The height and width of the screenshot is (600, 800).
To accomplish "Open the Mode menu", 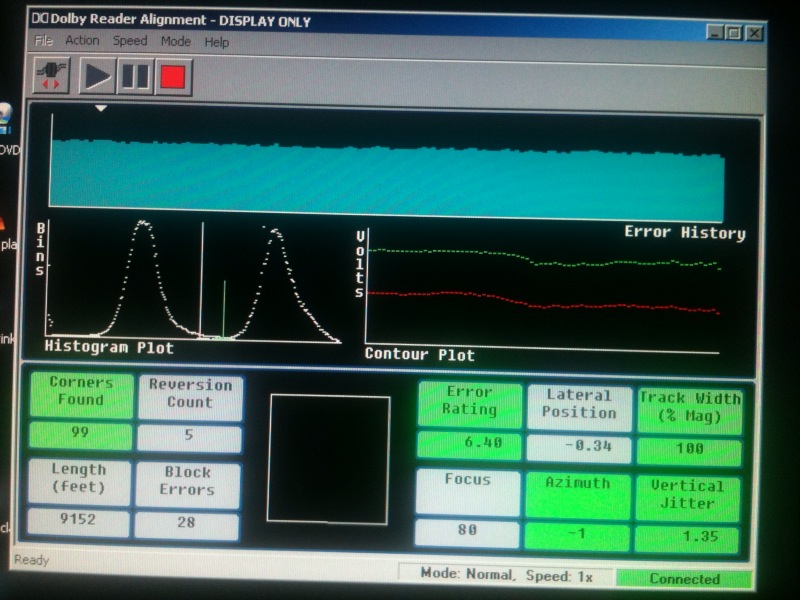I will [176, 42].
